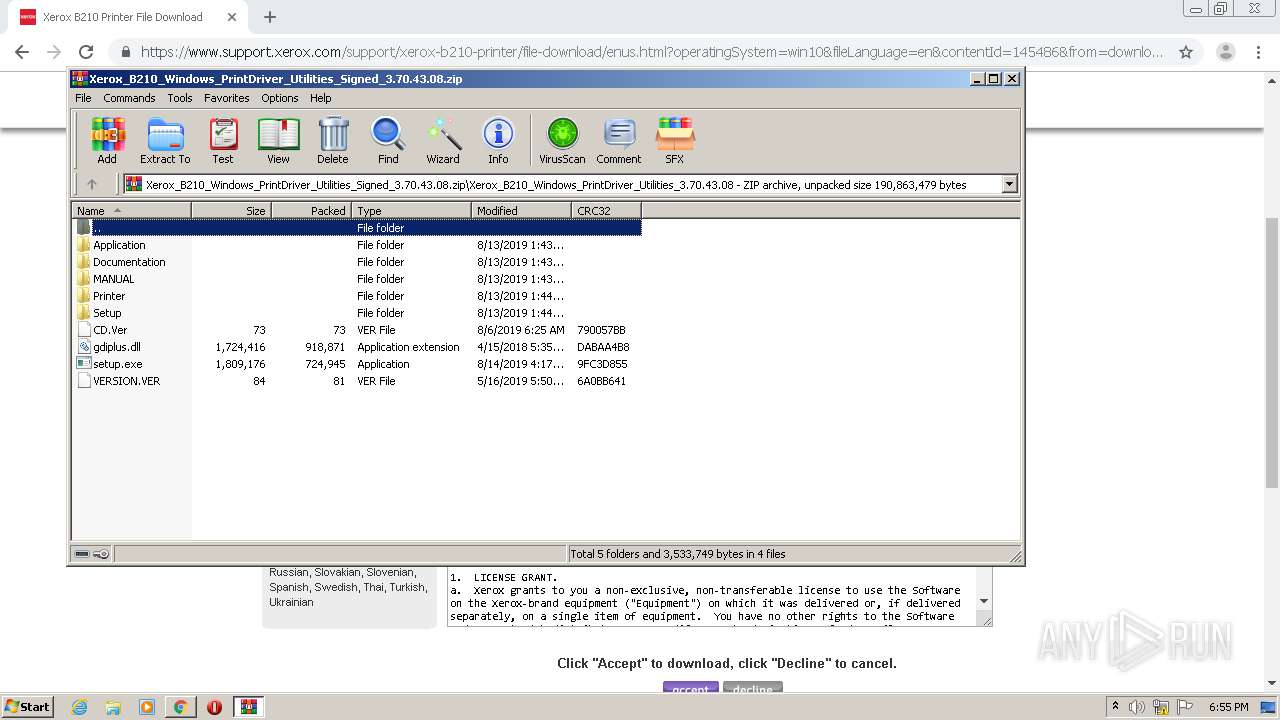Bookmark this page with the star icon
Viewport: 1280px width, 720px height.
pyautogui.click(x=1186, y=52)
